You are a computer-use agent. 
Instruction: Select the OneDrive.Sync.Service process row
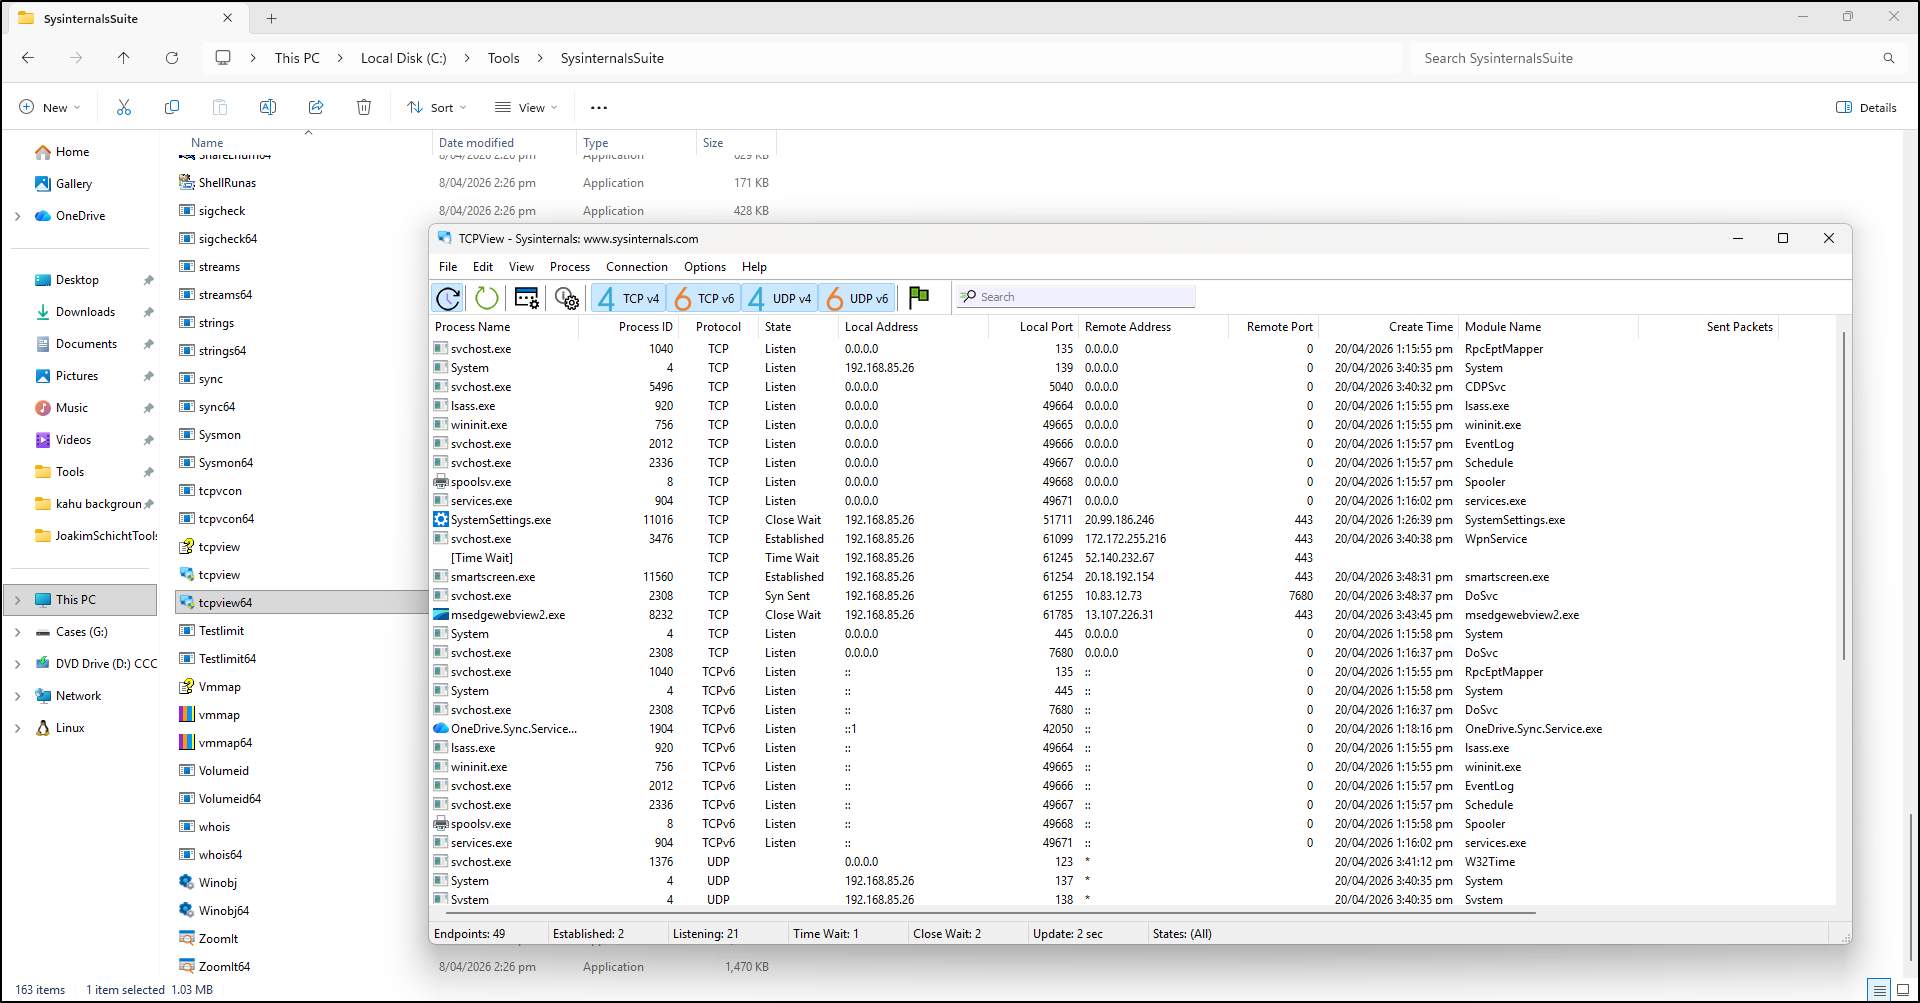[x=1133, y=729]
